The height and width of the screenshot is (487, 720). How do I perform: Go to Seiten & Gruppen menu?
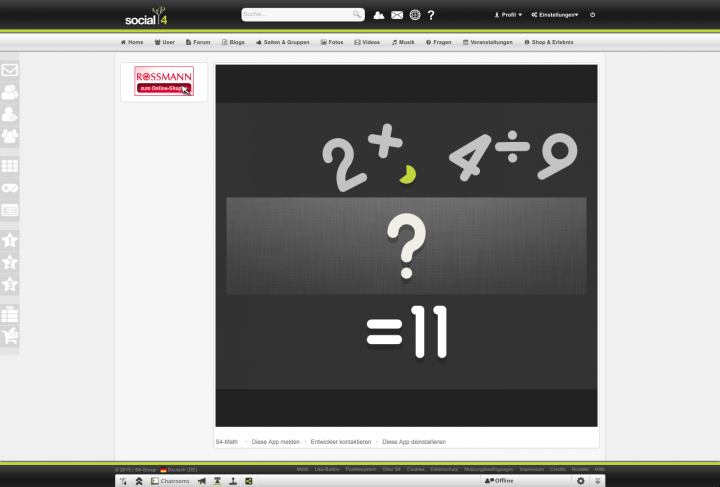pos(284,42)
